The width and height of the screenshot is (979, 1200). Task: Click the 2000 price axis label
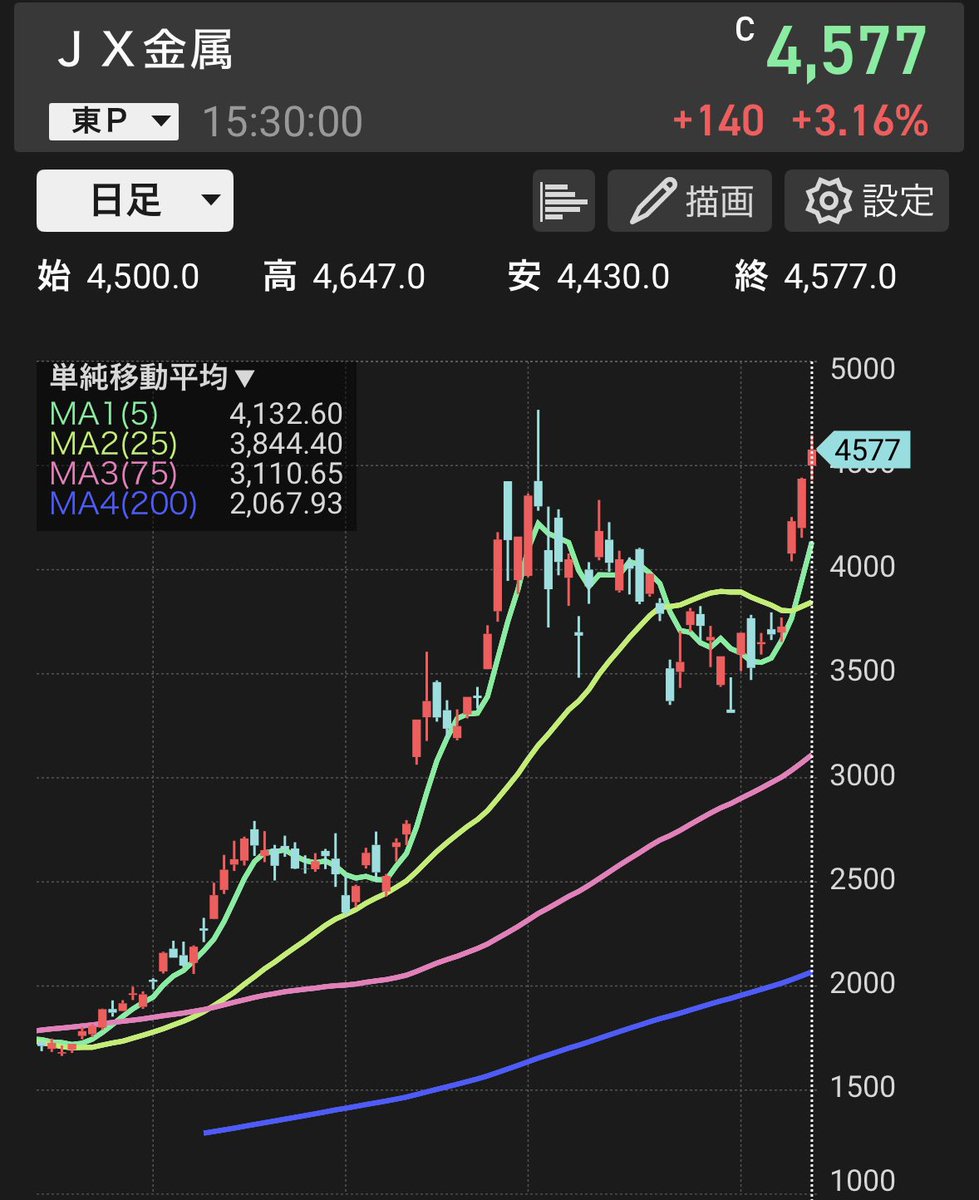coord(863,983)
